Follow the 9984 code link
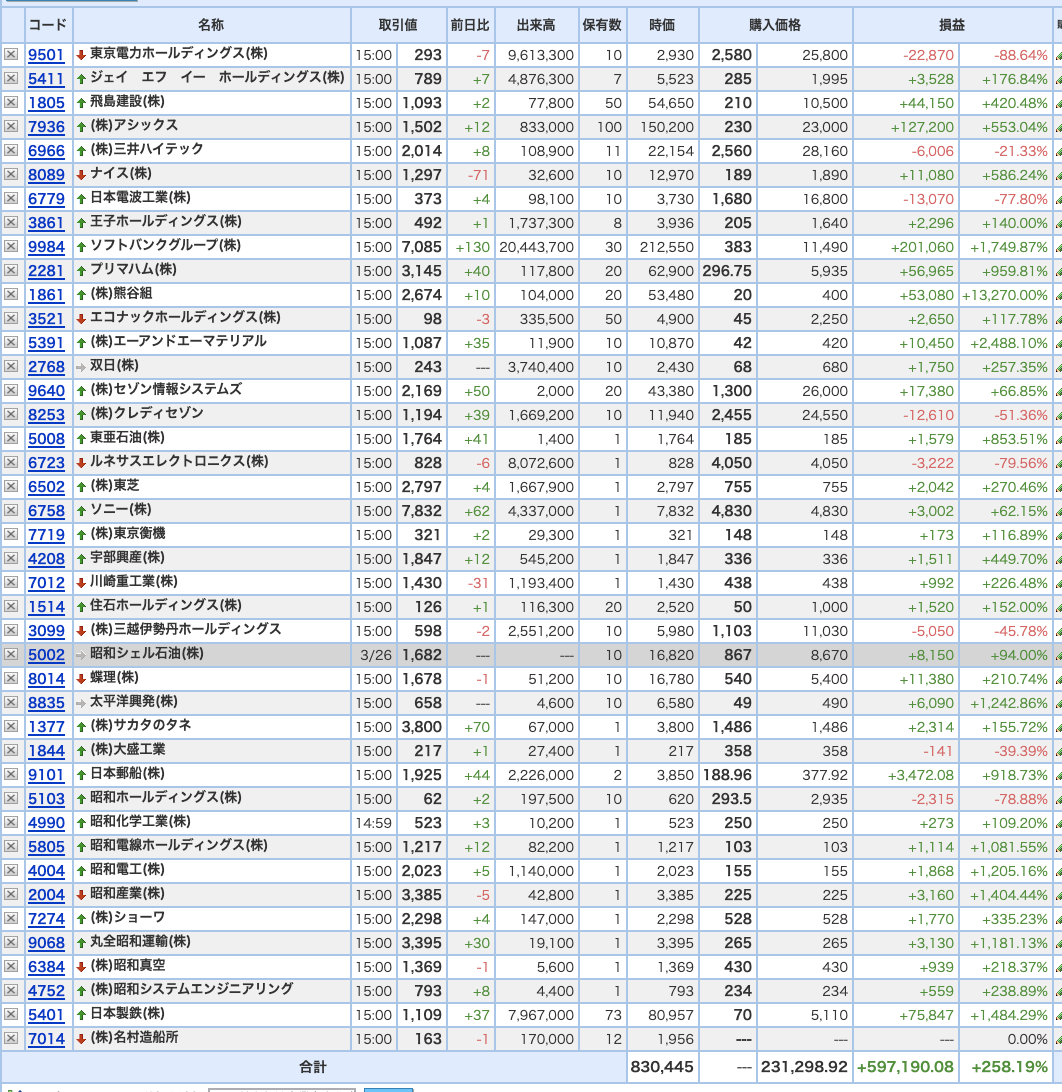This screenshot has height=1092, width=1062. [46, 247]
